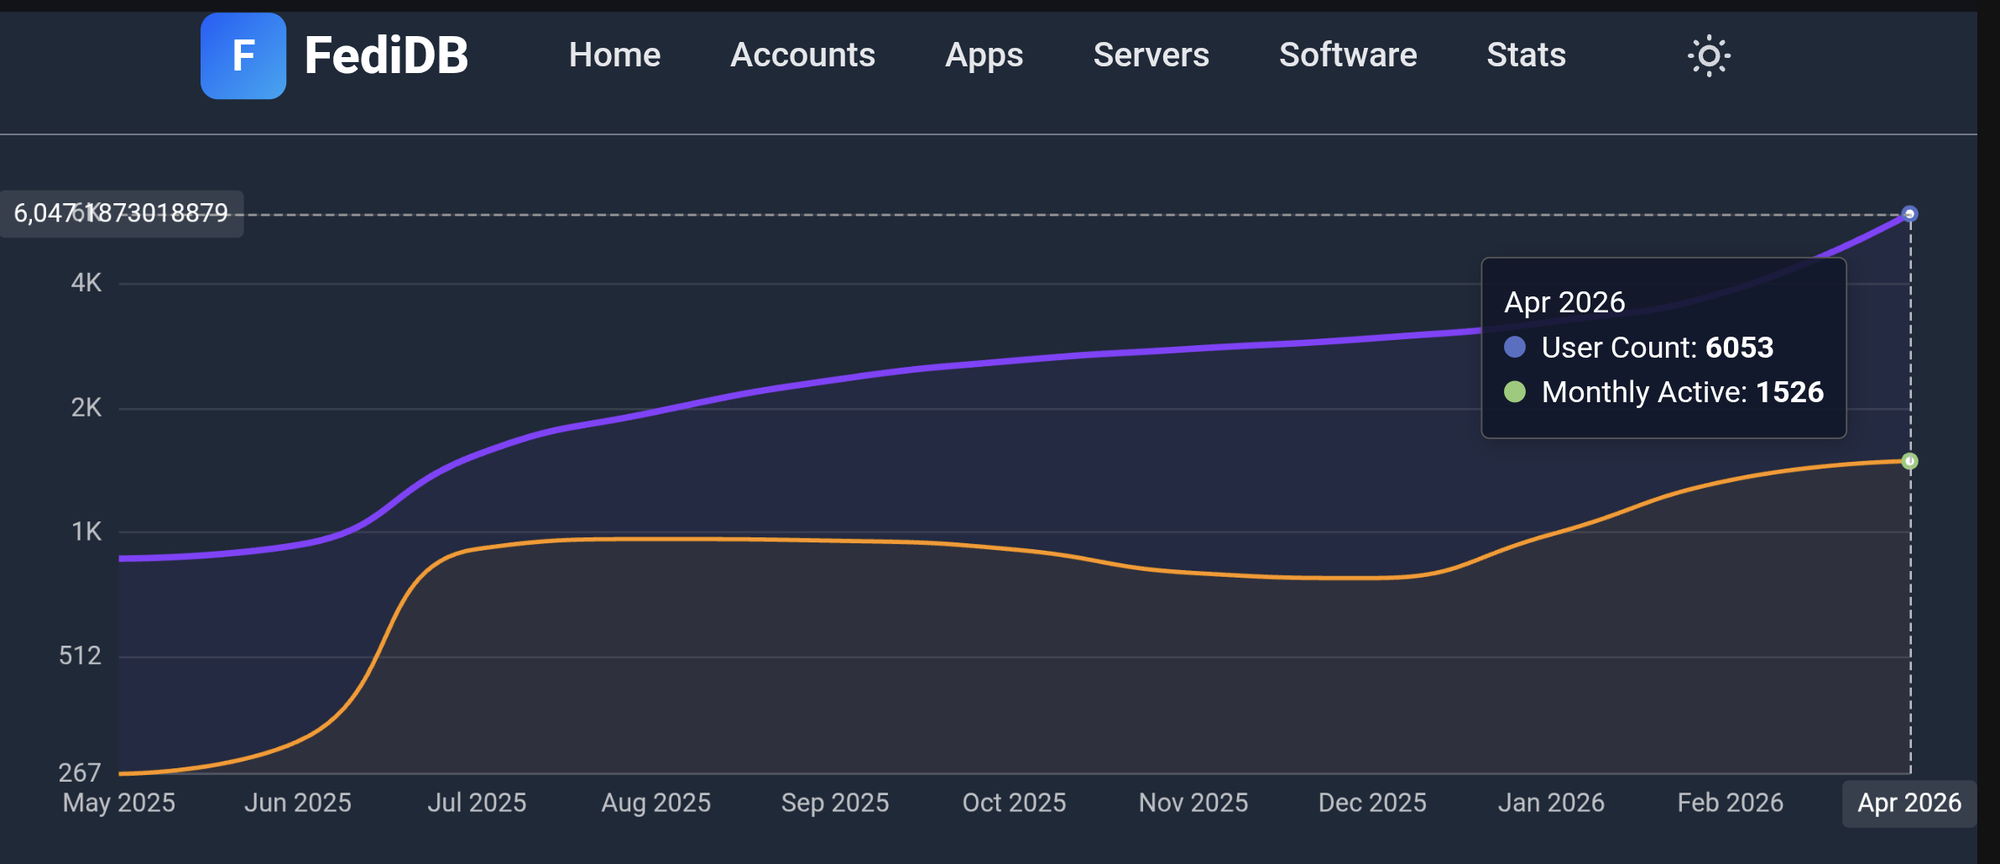Open the Home navigation link
The width and height of the screenshot is (2000, 864).
coord(614,55)
